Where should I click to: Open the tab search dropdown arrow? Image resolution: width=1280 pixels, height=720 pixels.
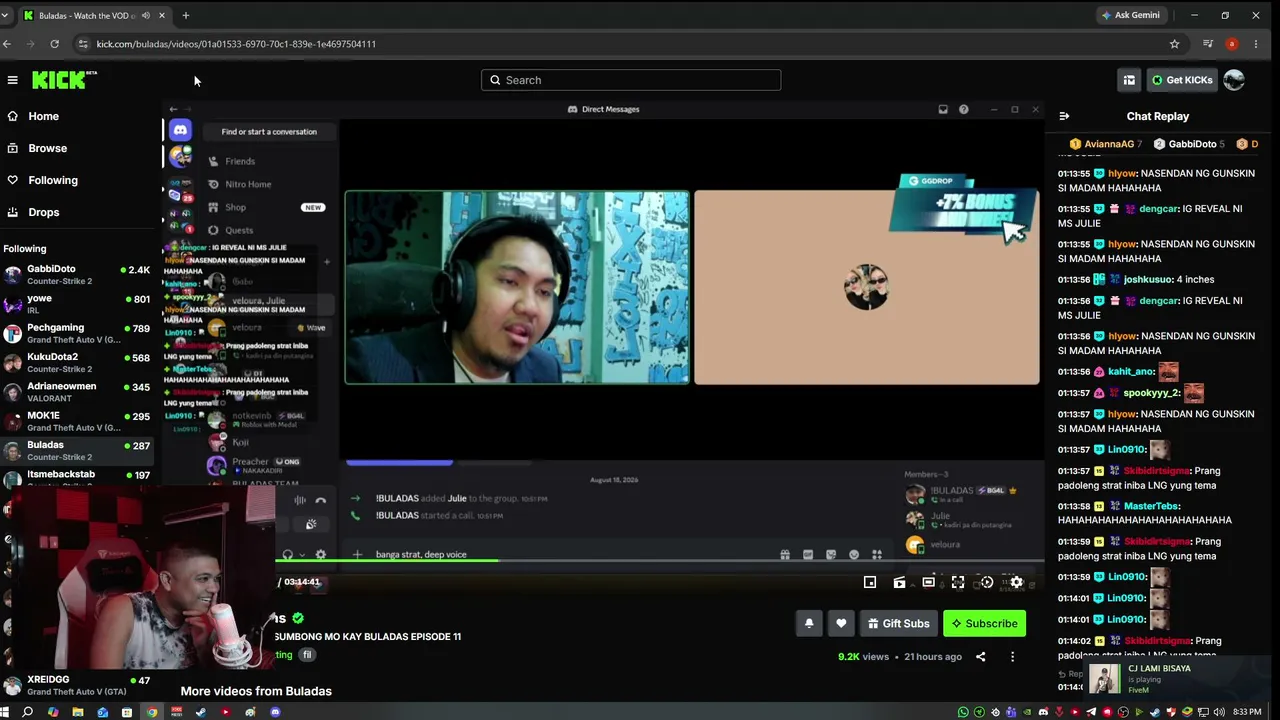(x=5, y=15)
